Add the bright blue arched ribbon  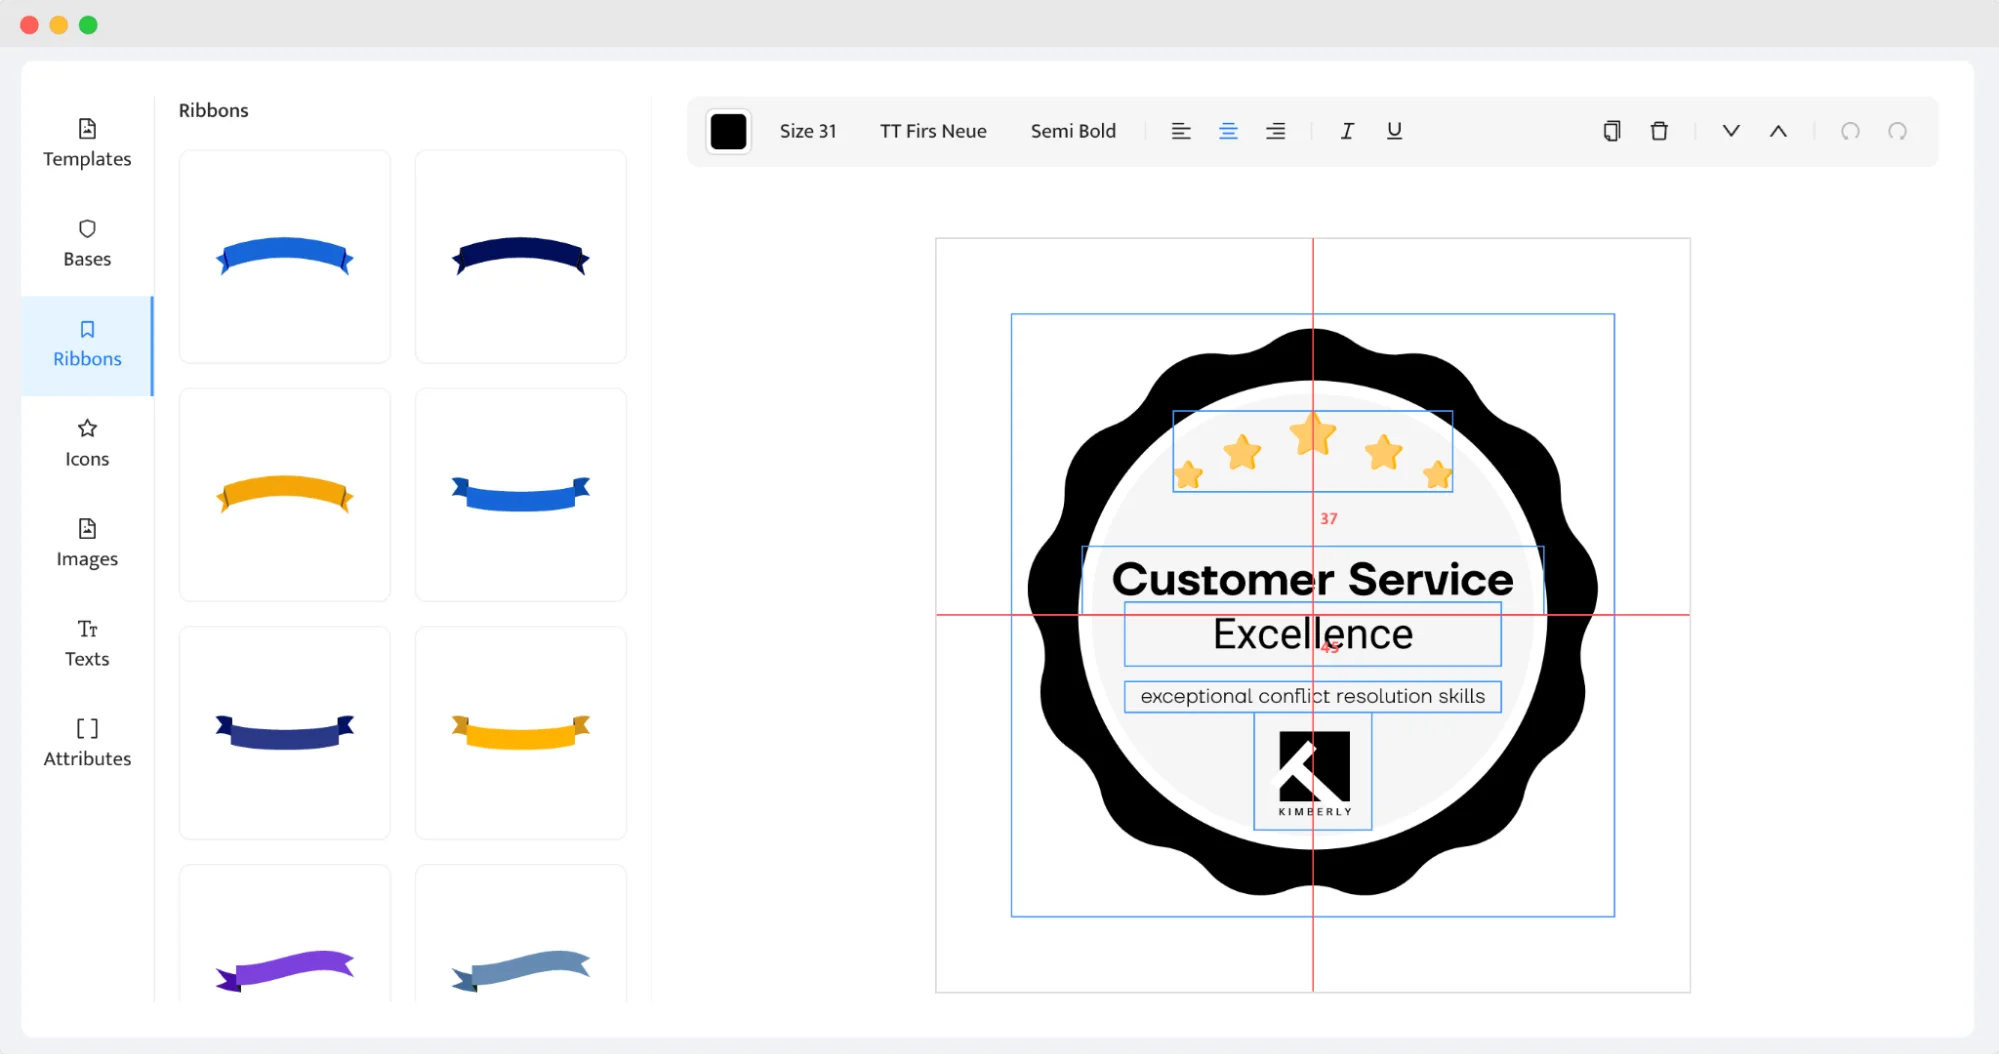(x=285, y=257)
